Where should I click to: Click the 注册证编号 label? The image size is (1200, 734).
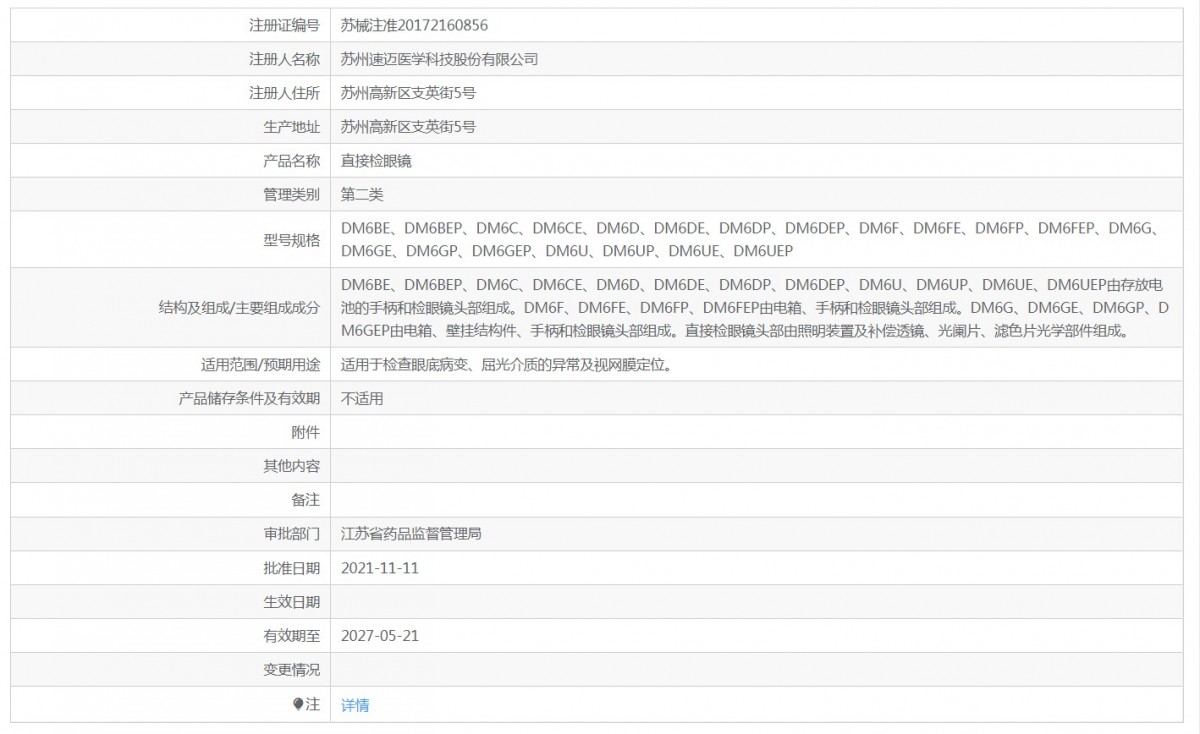coord(284,25)
